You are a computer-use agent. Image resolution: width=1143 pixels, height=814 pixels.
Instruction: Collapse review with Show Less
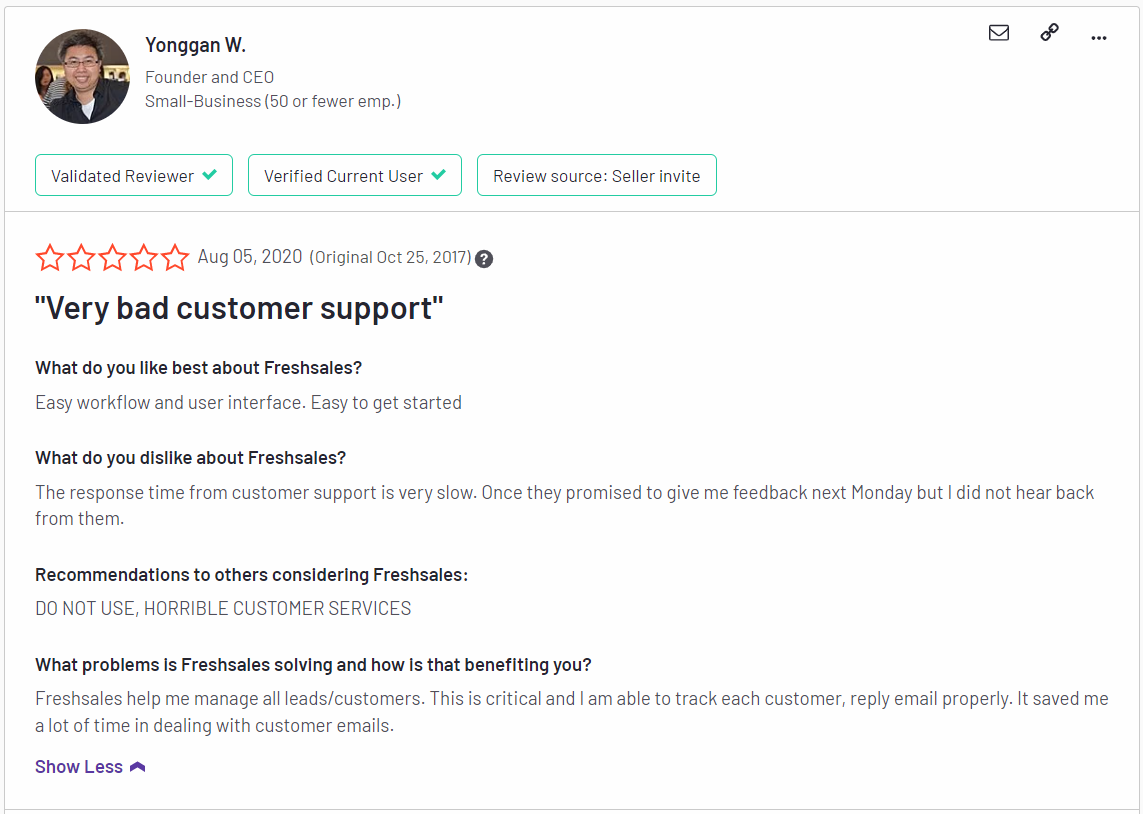pos(79,767)
